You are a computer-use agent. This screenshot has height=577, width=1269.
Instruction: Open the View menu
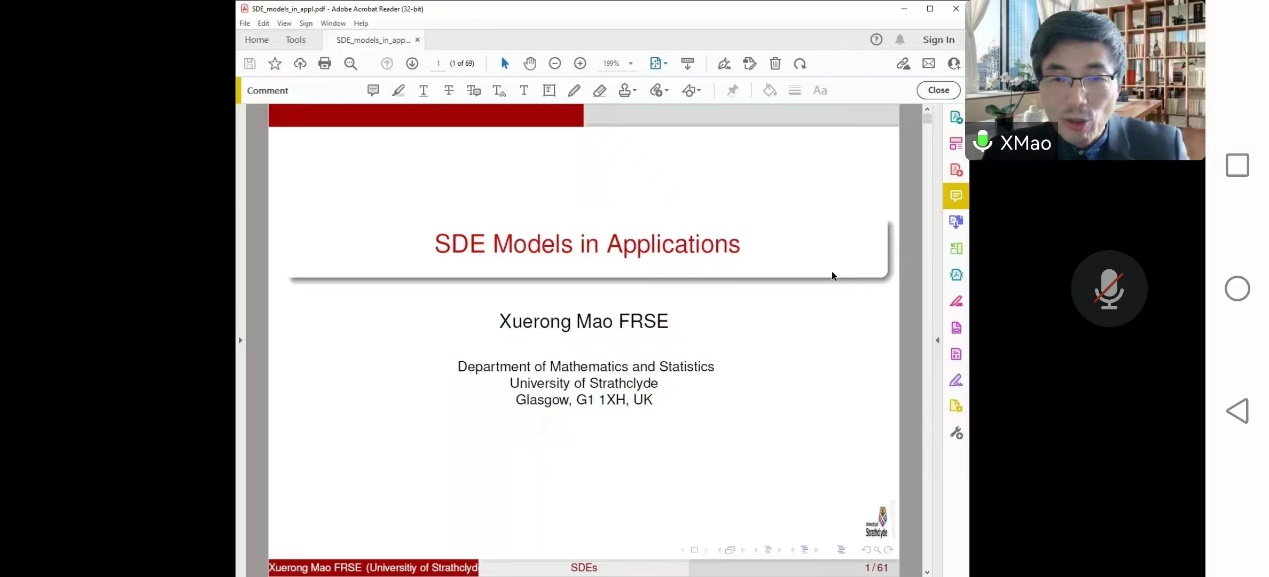pos(284,23)
